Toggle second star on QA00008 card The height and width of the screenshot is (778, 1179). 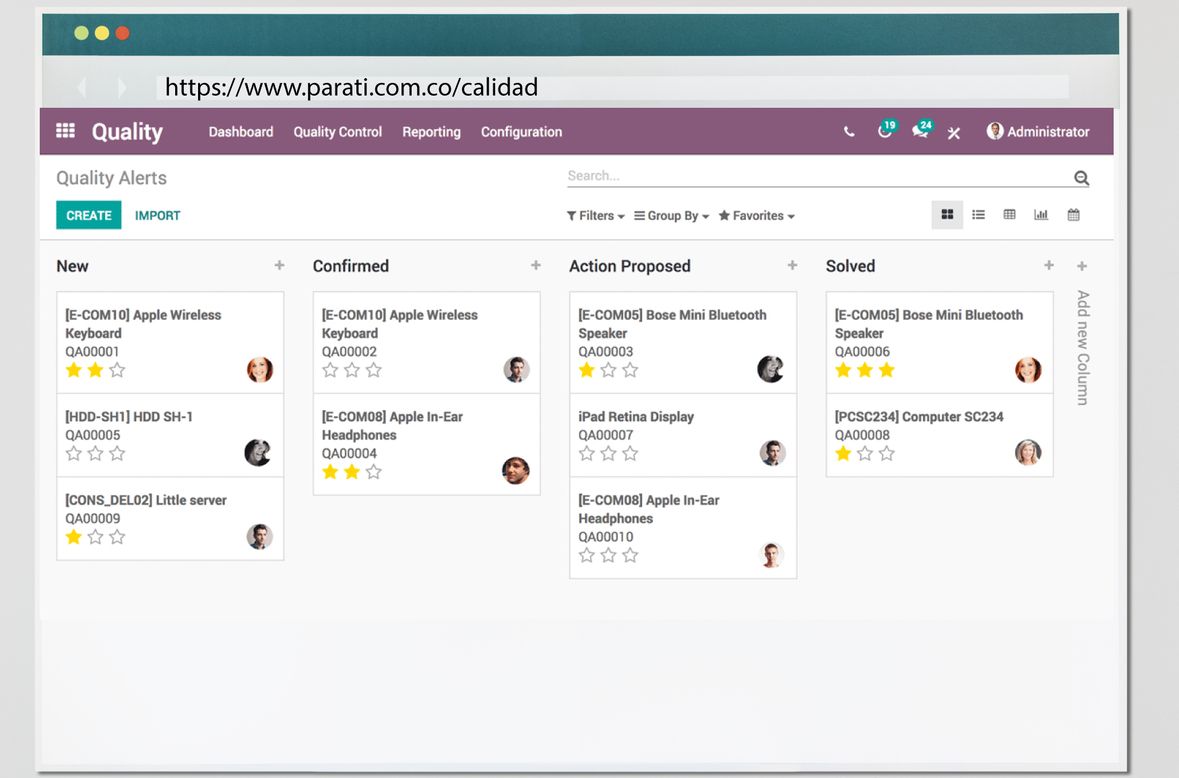tap(865, 454)
